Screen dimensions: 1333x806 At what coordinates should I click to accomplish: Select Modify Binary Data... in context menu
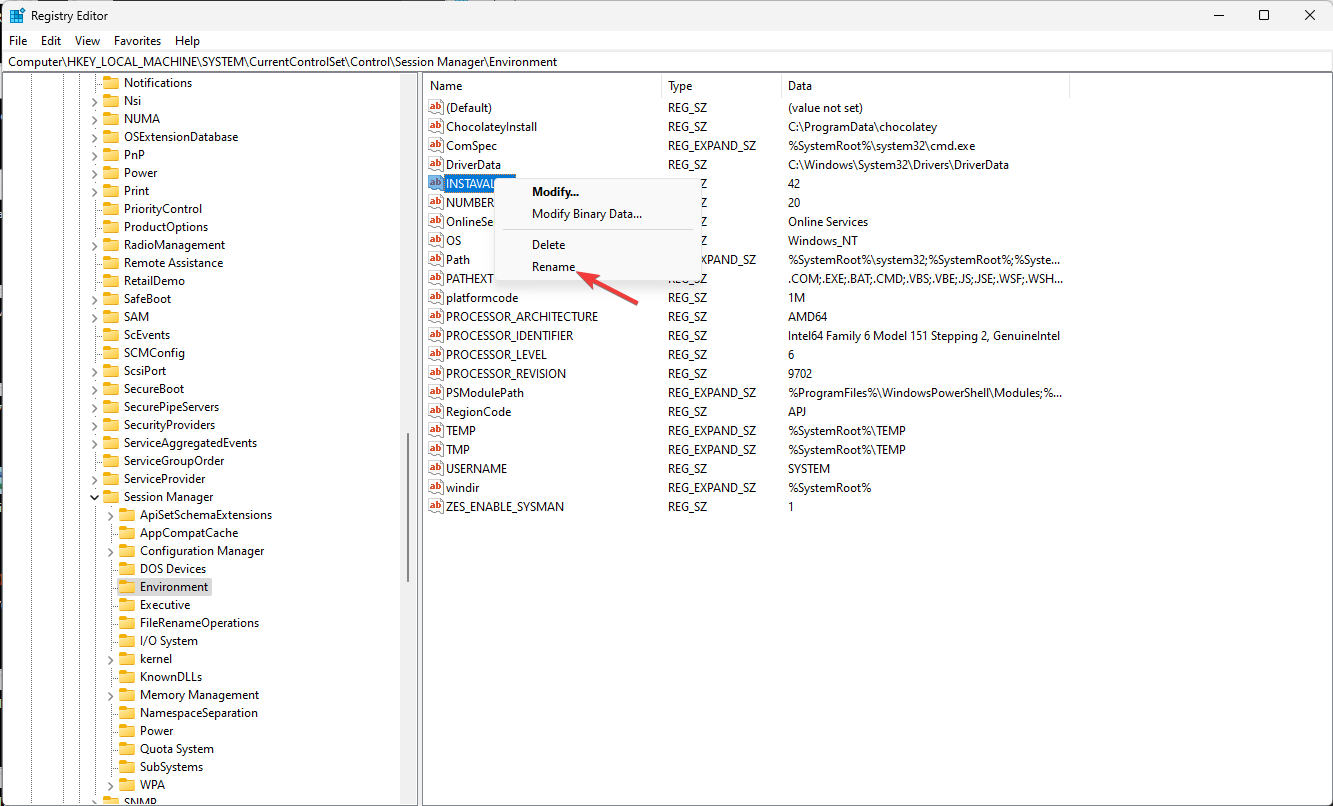coord(586,214)
